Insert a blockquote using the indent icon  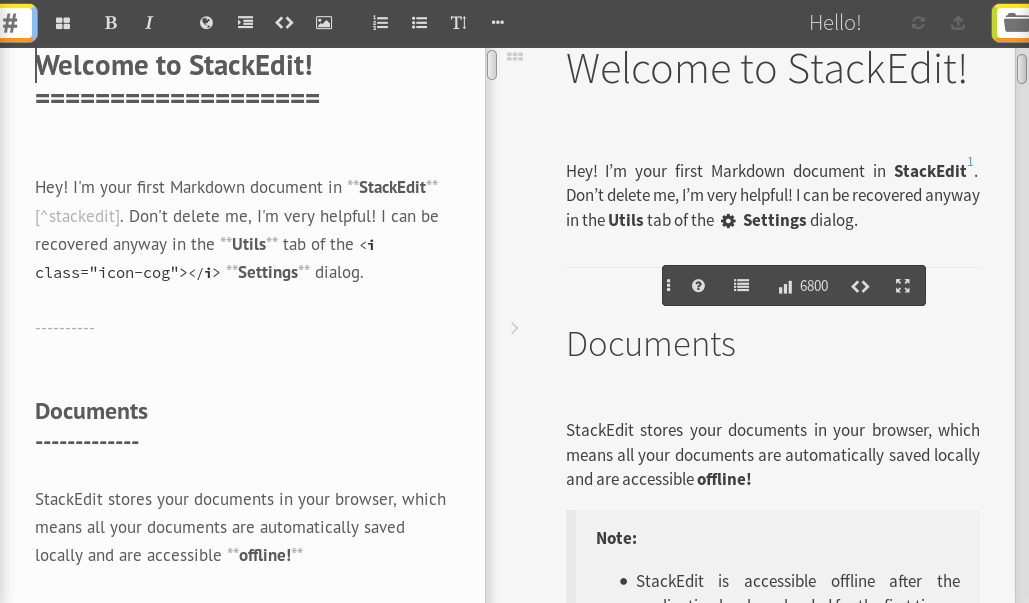pyautogui.click(x=245, y=23)
